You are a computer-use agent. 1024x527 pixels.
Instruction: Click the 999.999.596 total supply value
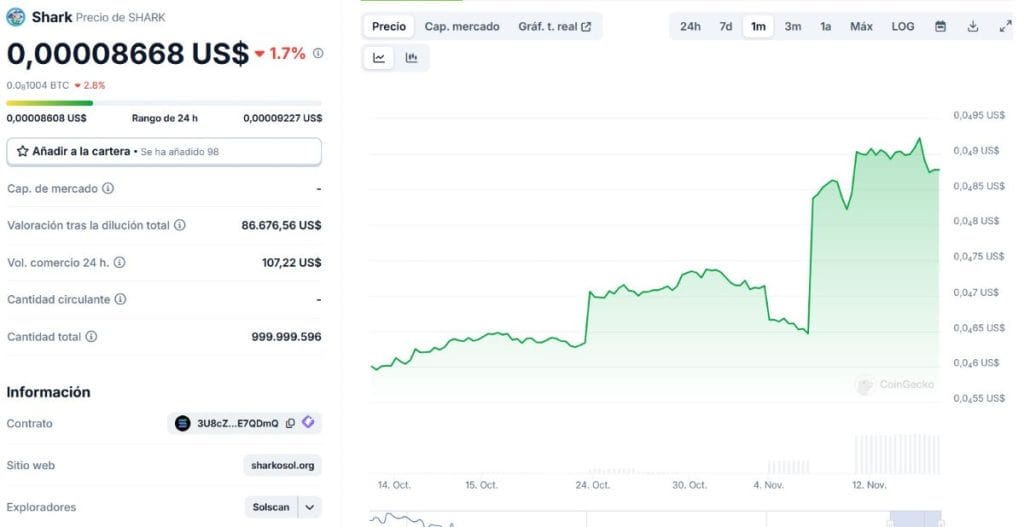tap(287, 337)
